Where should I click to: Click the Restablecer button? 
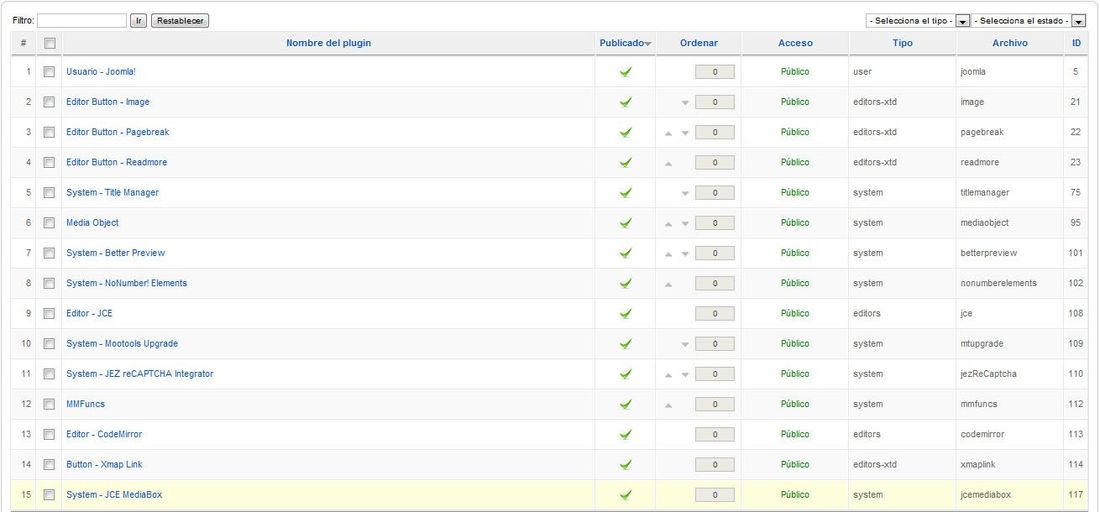coord(180,21)
